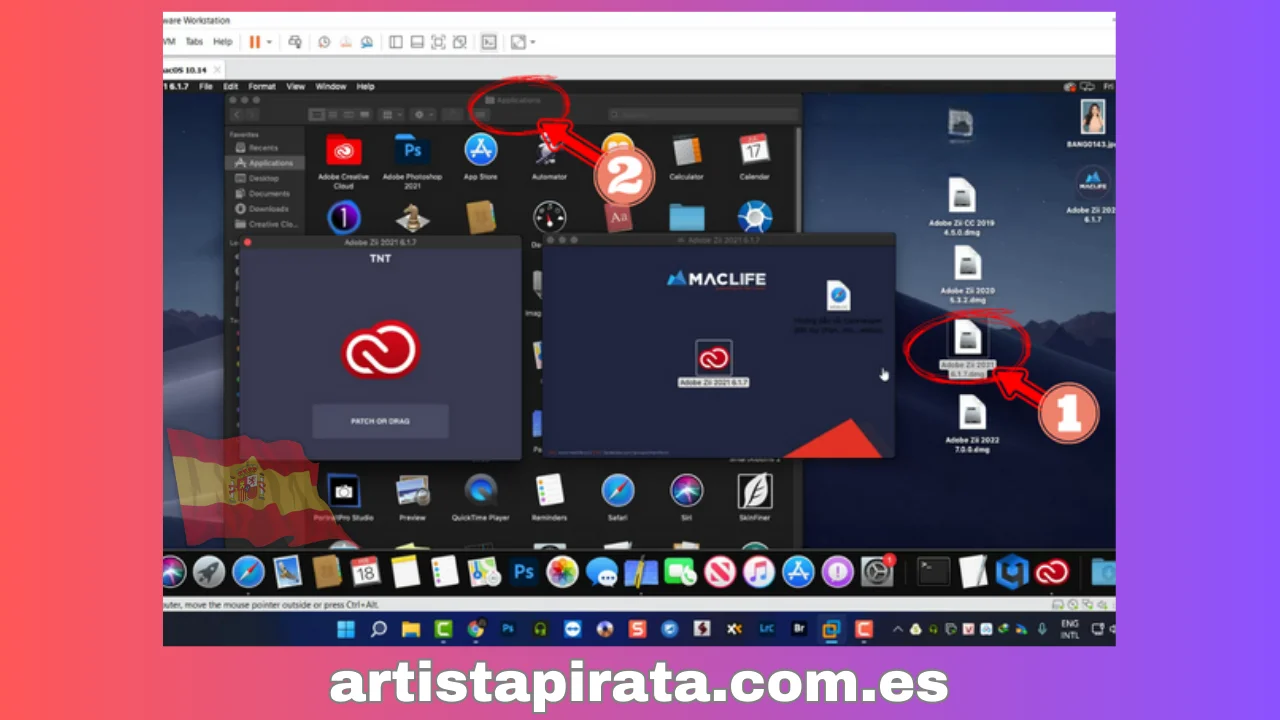Open Adobe Creative Cloud in the Finder Applications window
1280x720 pixels.
pos(343,151)
